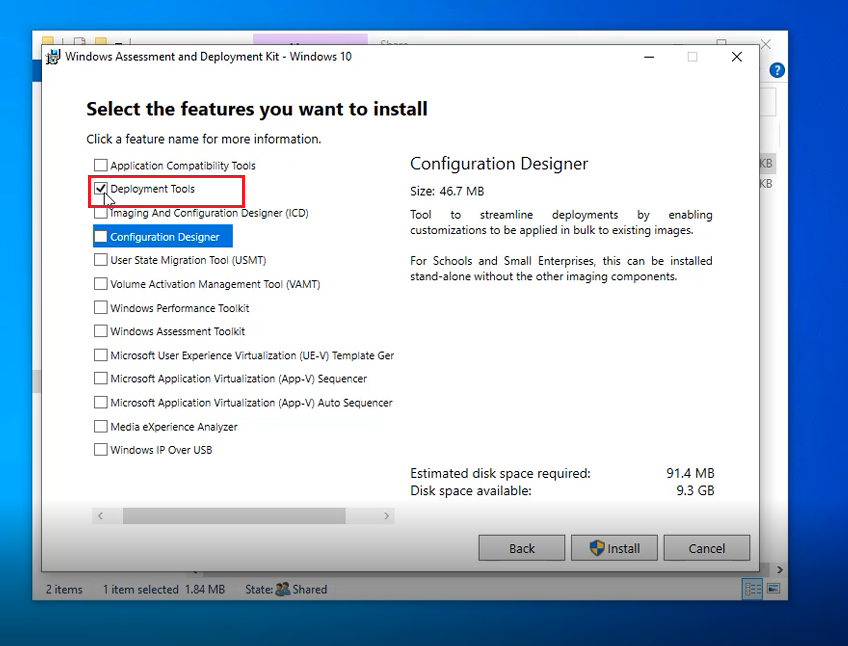Click the Configuration Designer description heading
Image resolution: width=848 pixels, height=646 pixels.
(x=499, y=163)
